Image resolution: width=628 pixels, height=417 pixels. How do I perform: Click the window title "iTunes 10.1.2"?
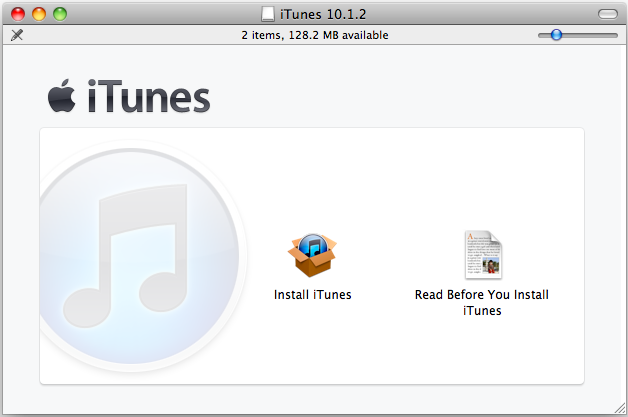[323, 14]
